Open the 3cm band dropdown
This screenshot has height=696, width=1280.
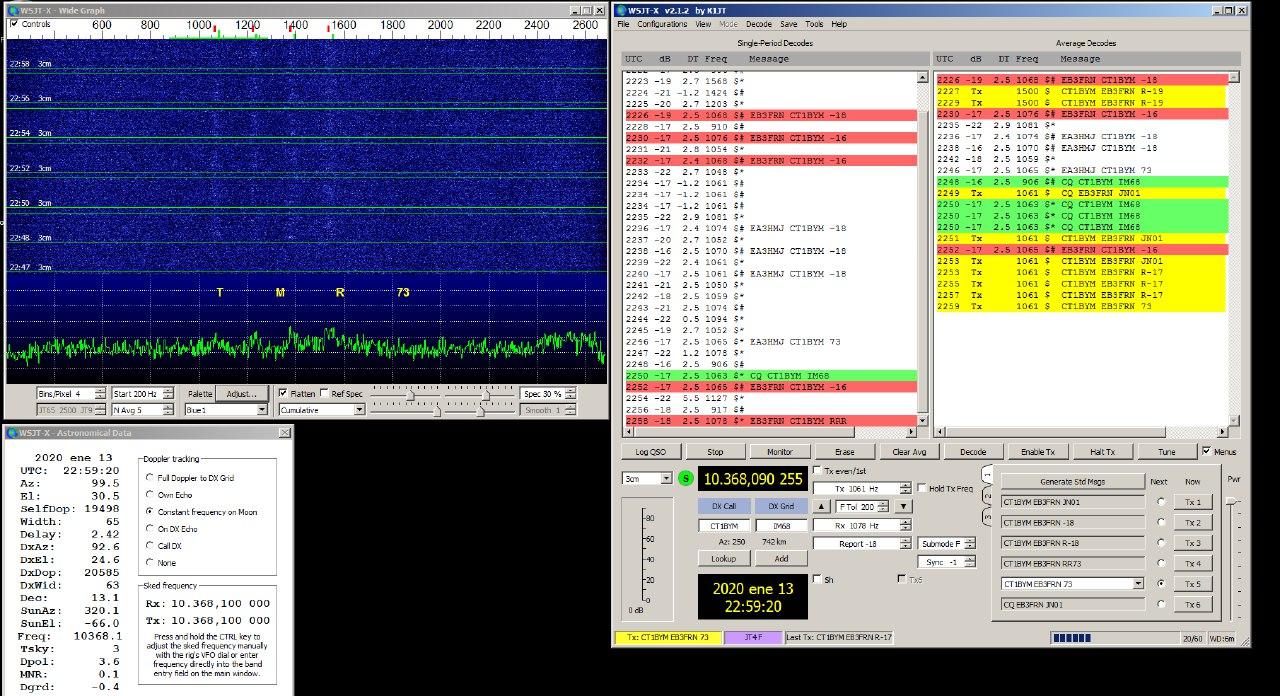pos(666,478)
